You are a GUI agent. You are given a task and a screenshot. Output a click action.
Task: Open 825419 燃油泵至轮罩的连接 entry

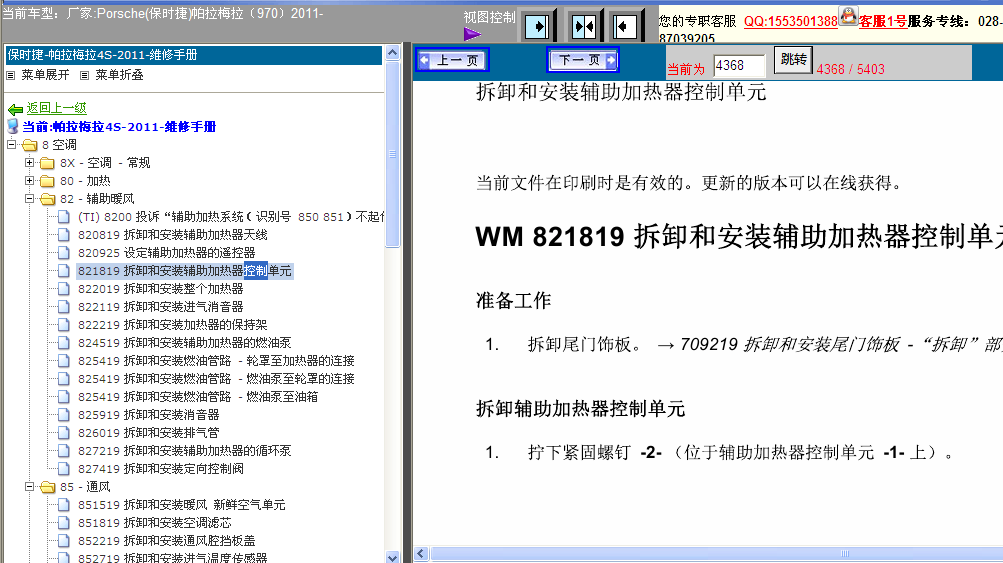(x=216, y=379)
